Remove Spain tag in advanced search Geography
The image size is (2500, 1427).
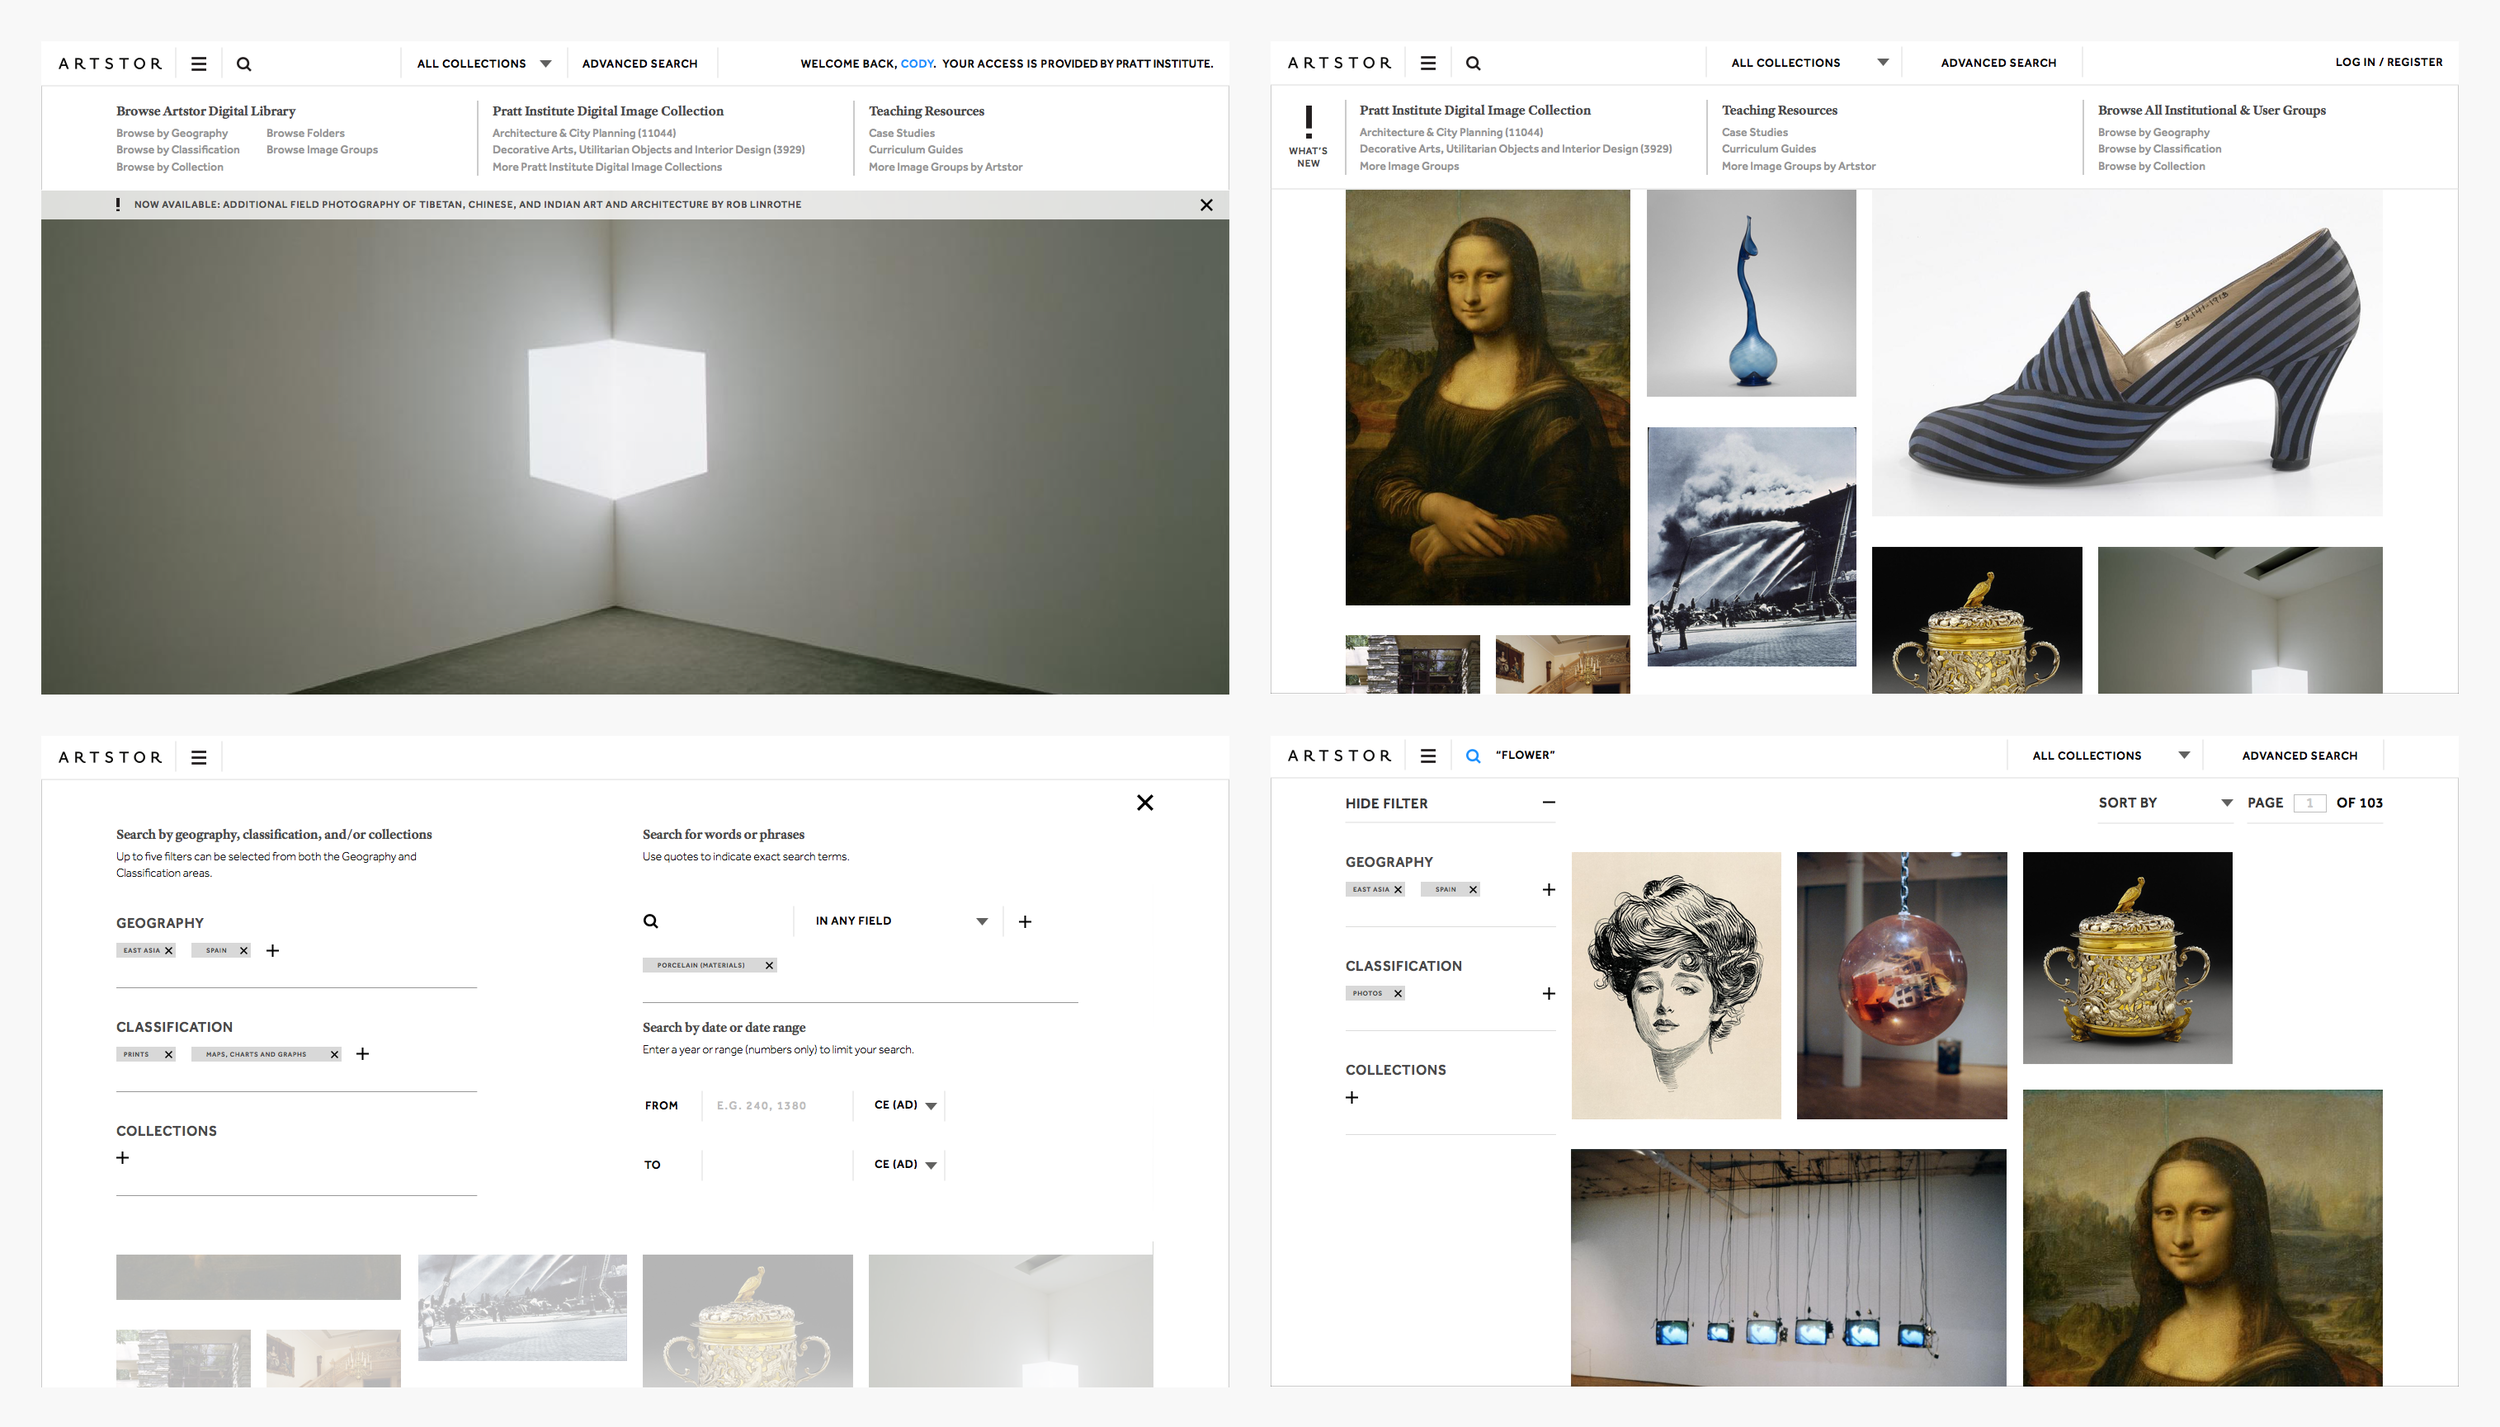coord(244,951)
